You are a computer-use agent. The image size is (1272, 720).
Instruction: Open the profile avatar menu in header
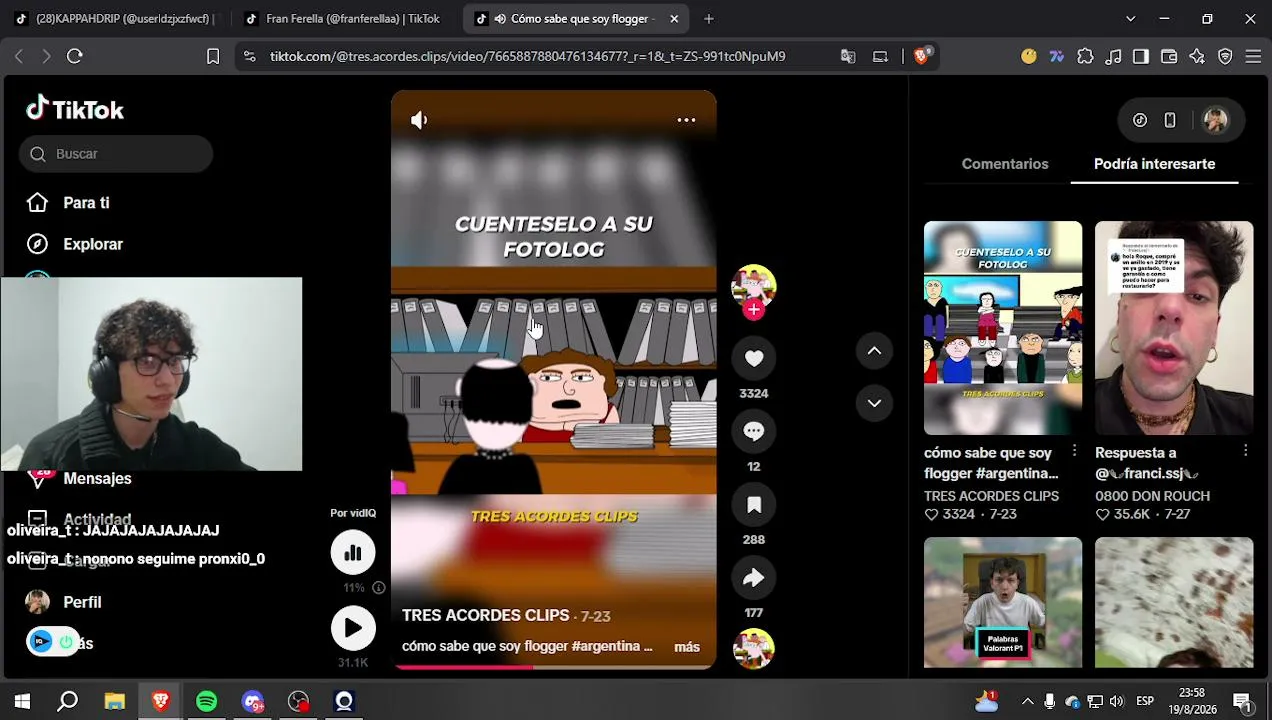pos(1215,120)
